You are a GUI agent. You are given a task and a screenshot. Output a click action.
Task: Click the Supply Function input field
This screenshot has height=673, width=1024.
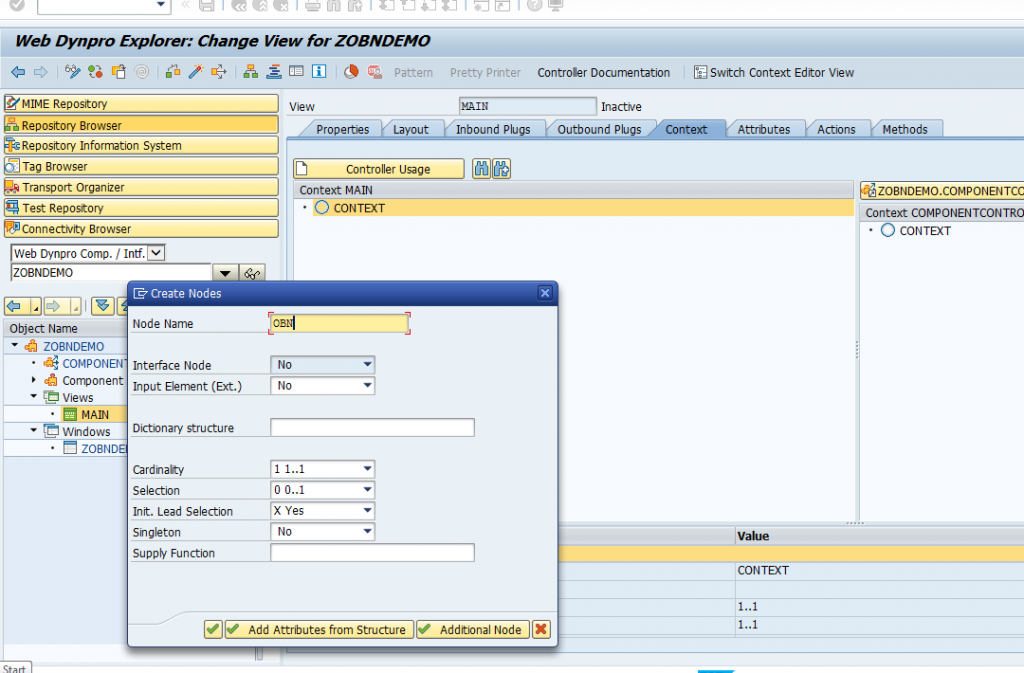coord(372,553)
